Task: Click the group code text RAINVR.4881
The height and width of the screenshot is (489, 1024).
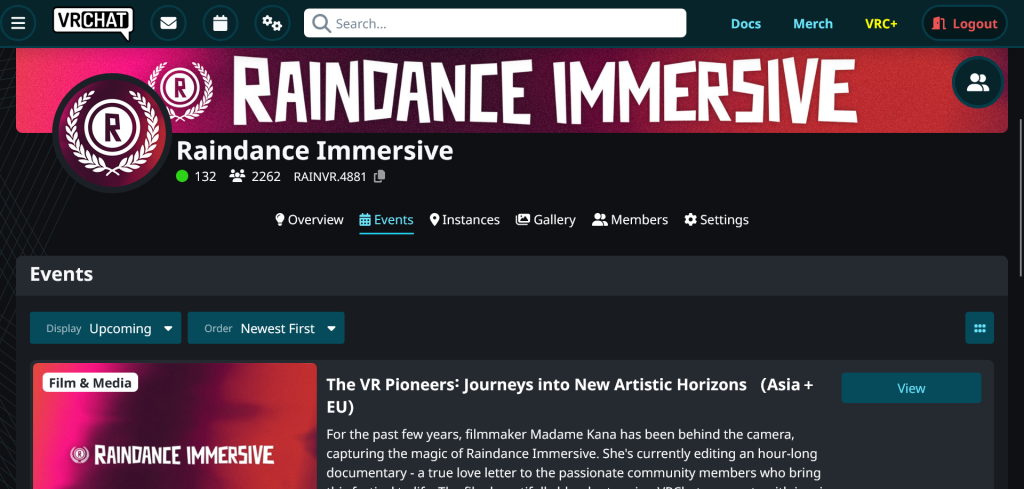Action: click(330, 176)
